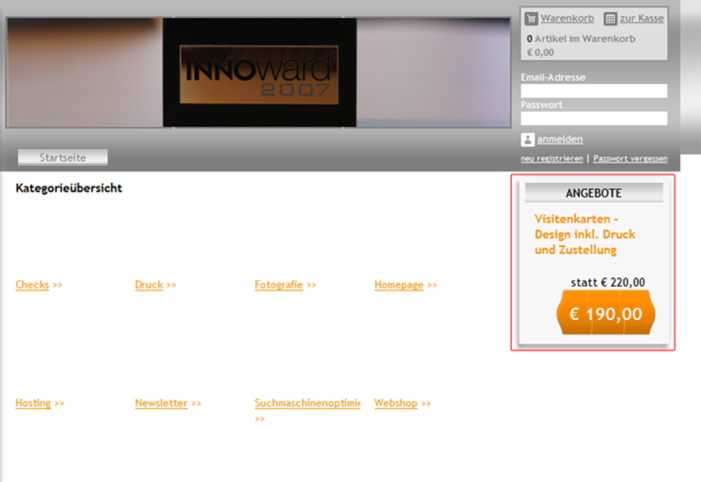Open the Webshop category

pos(396,403)
